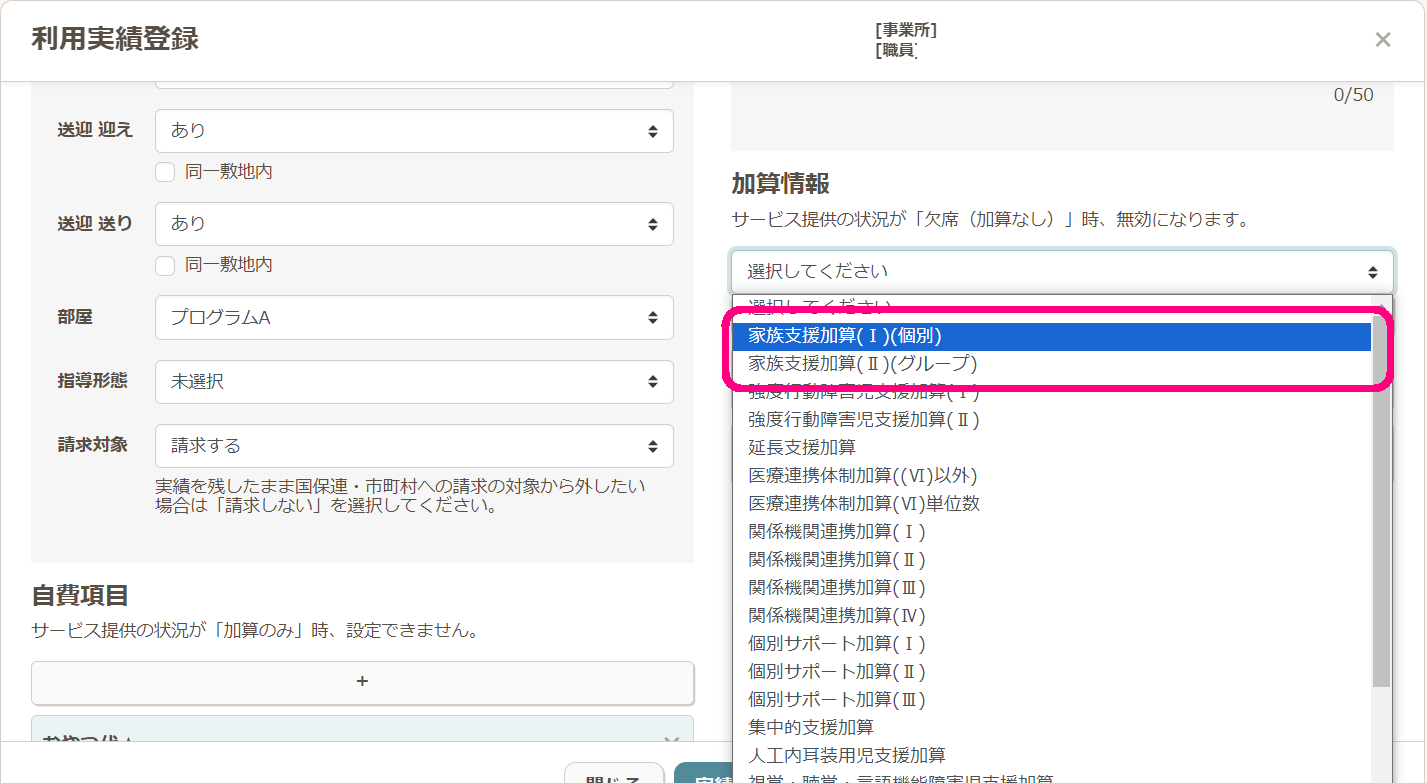Check 同一敷地内 under 送迎 迎え
The height and width of the screenshot is (783, 1427).
coord(166,172)
